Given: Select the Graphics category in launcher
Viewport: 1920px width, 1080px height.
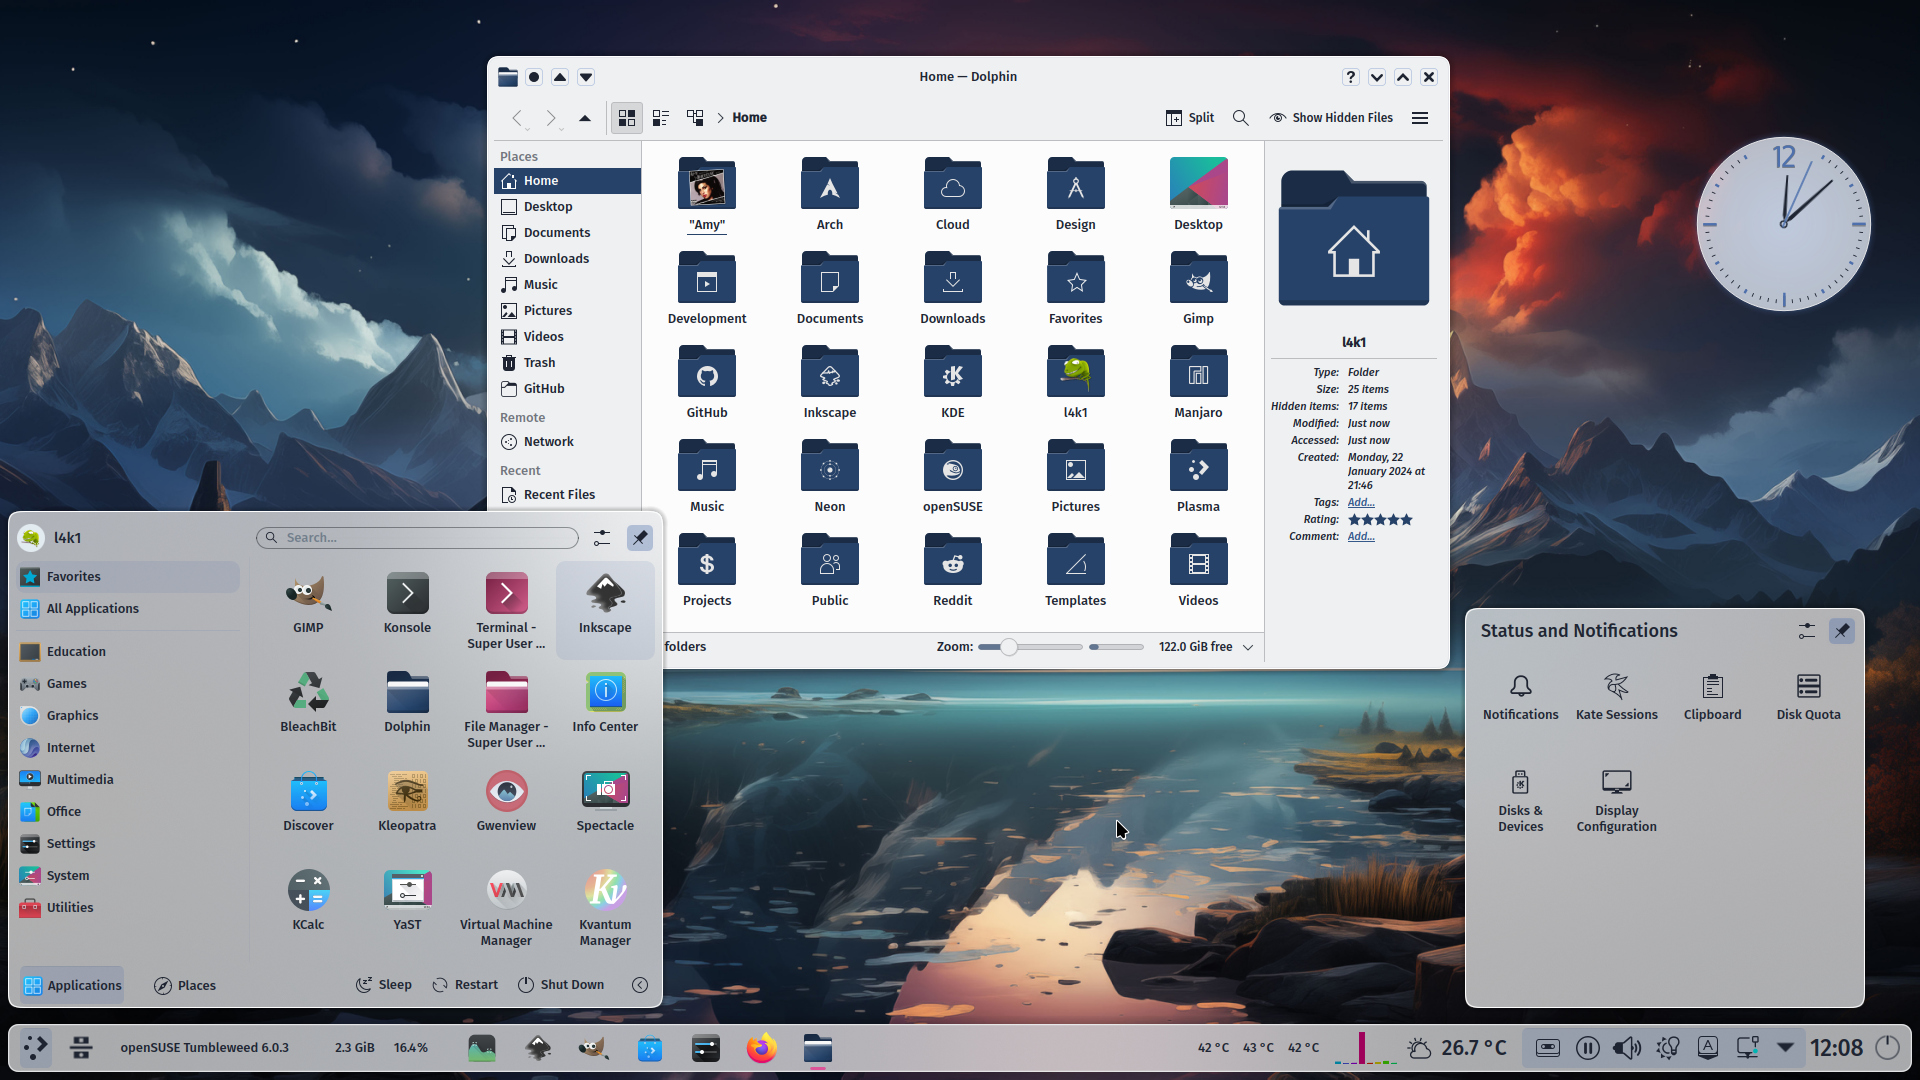Looking at the screenshot, I should [127, 716].
